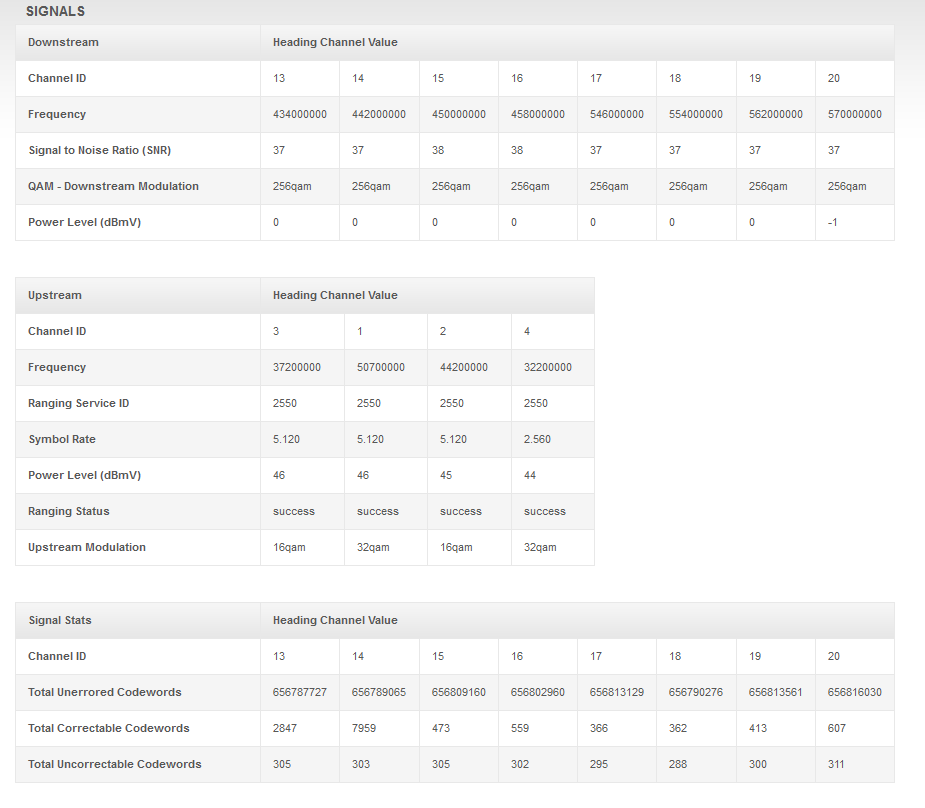Select upstream modulation 32qam for channel 4
925x808 pixels.
click(540, 547)
